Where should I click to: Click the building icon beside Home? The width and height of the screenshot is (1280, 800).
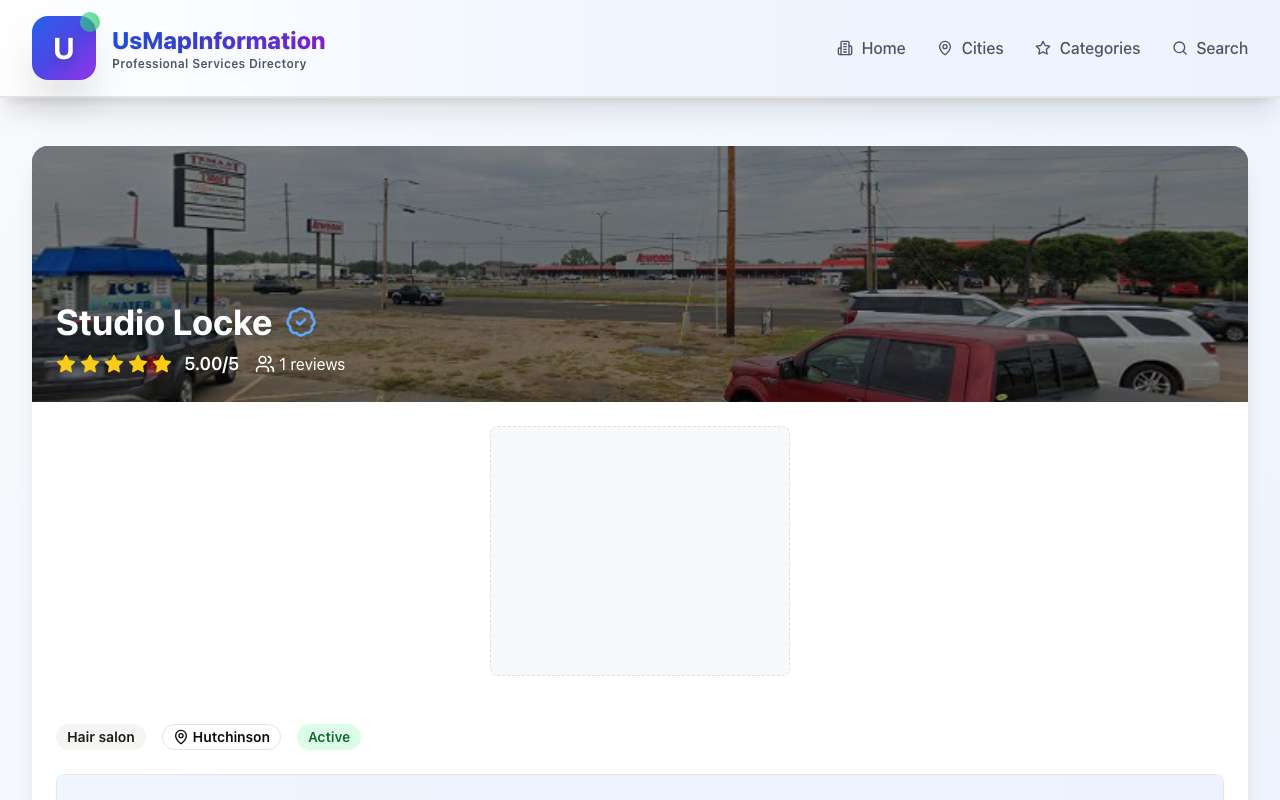845,48
